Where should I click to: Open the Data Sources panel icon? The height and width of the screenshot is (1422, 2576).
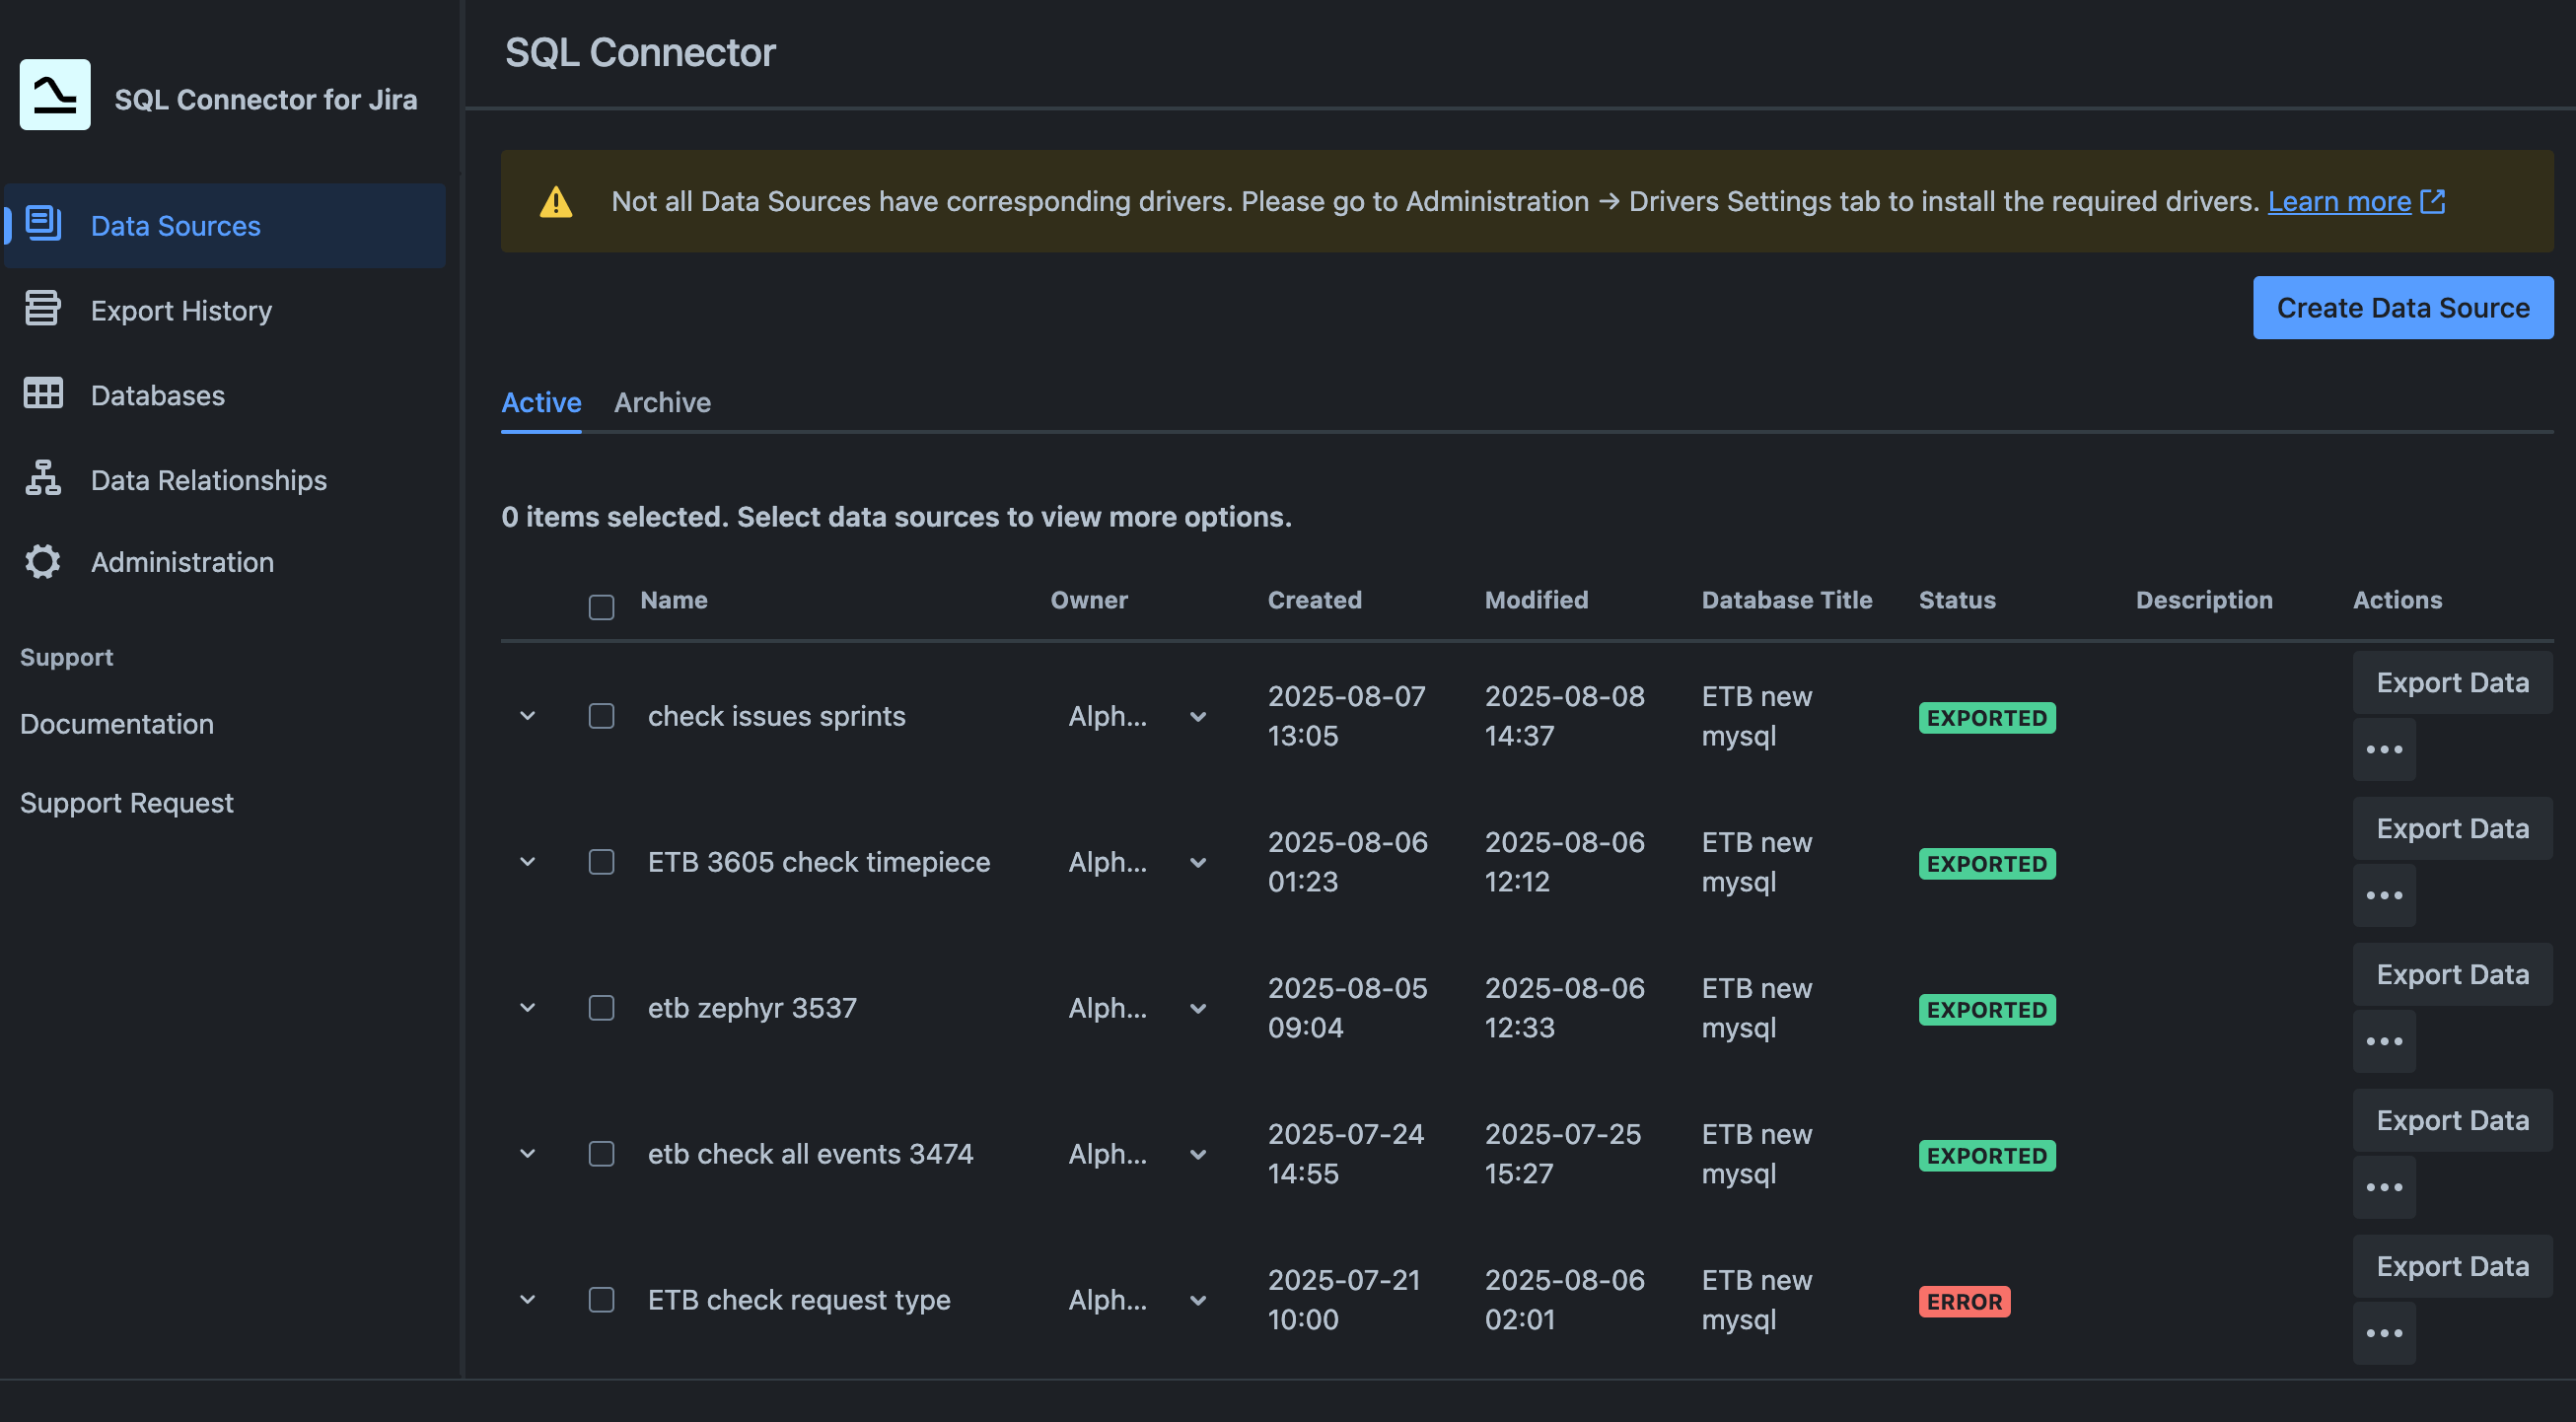(x=42, y=224)
